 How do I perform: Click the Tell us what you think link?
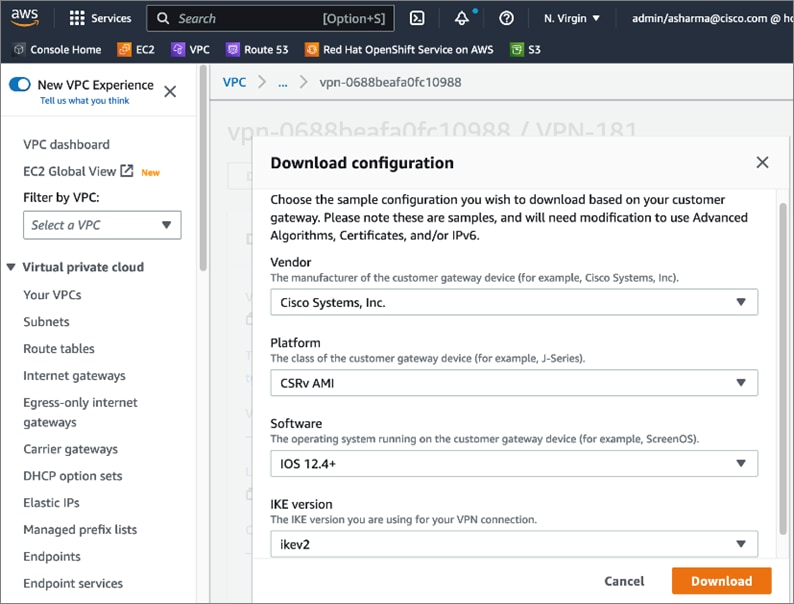click(85, 100)
